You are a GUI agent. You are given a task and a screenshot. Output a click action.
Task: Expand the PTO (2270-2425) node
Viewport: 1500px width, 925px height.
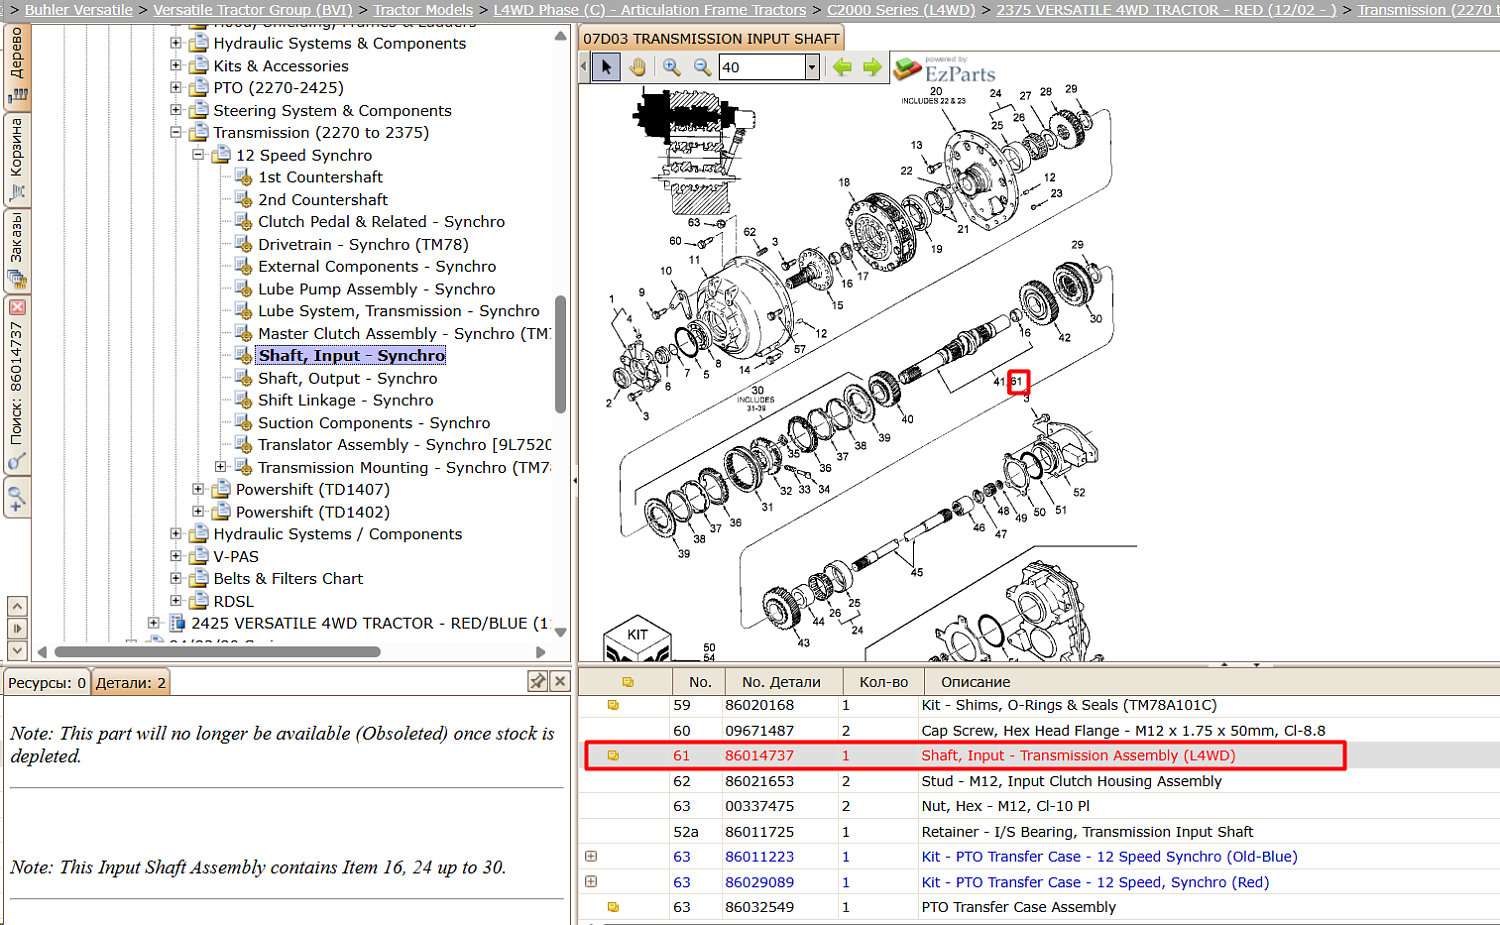coord(176,88)
